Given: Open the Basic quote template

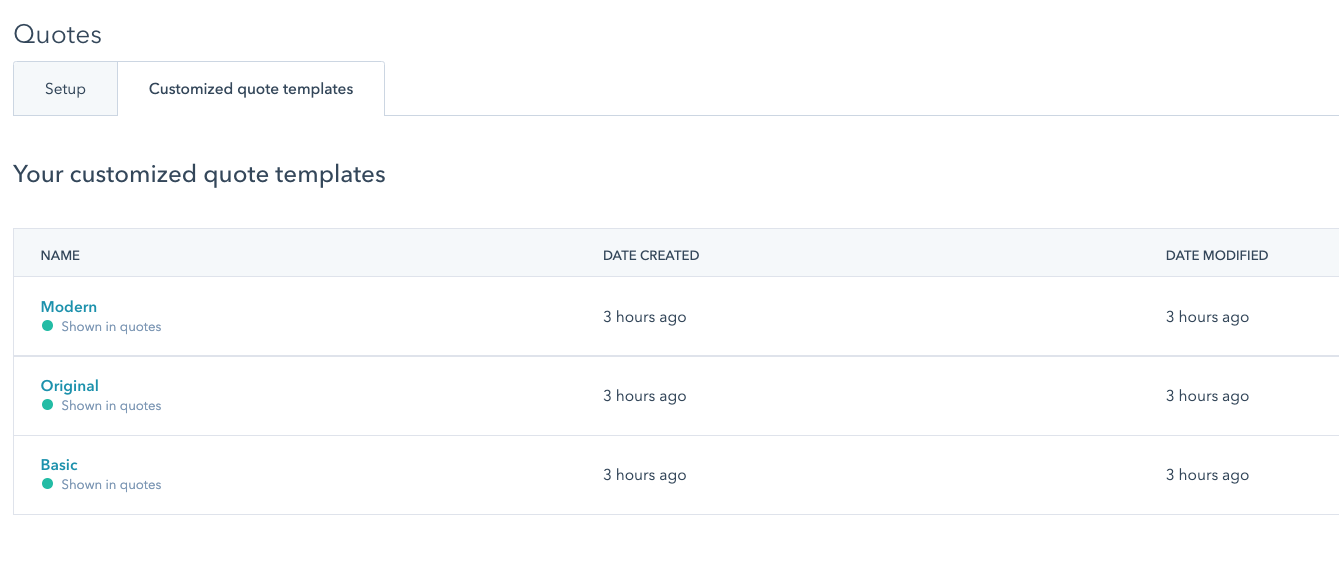Looking at the screenshot, I should [59, 465].
